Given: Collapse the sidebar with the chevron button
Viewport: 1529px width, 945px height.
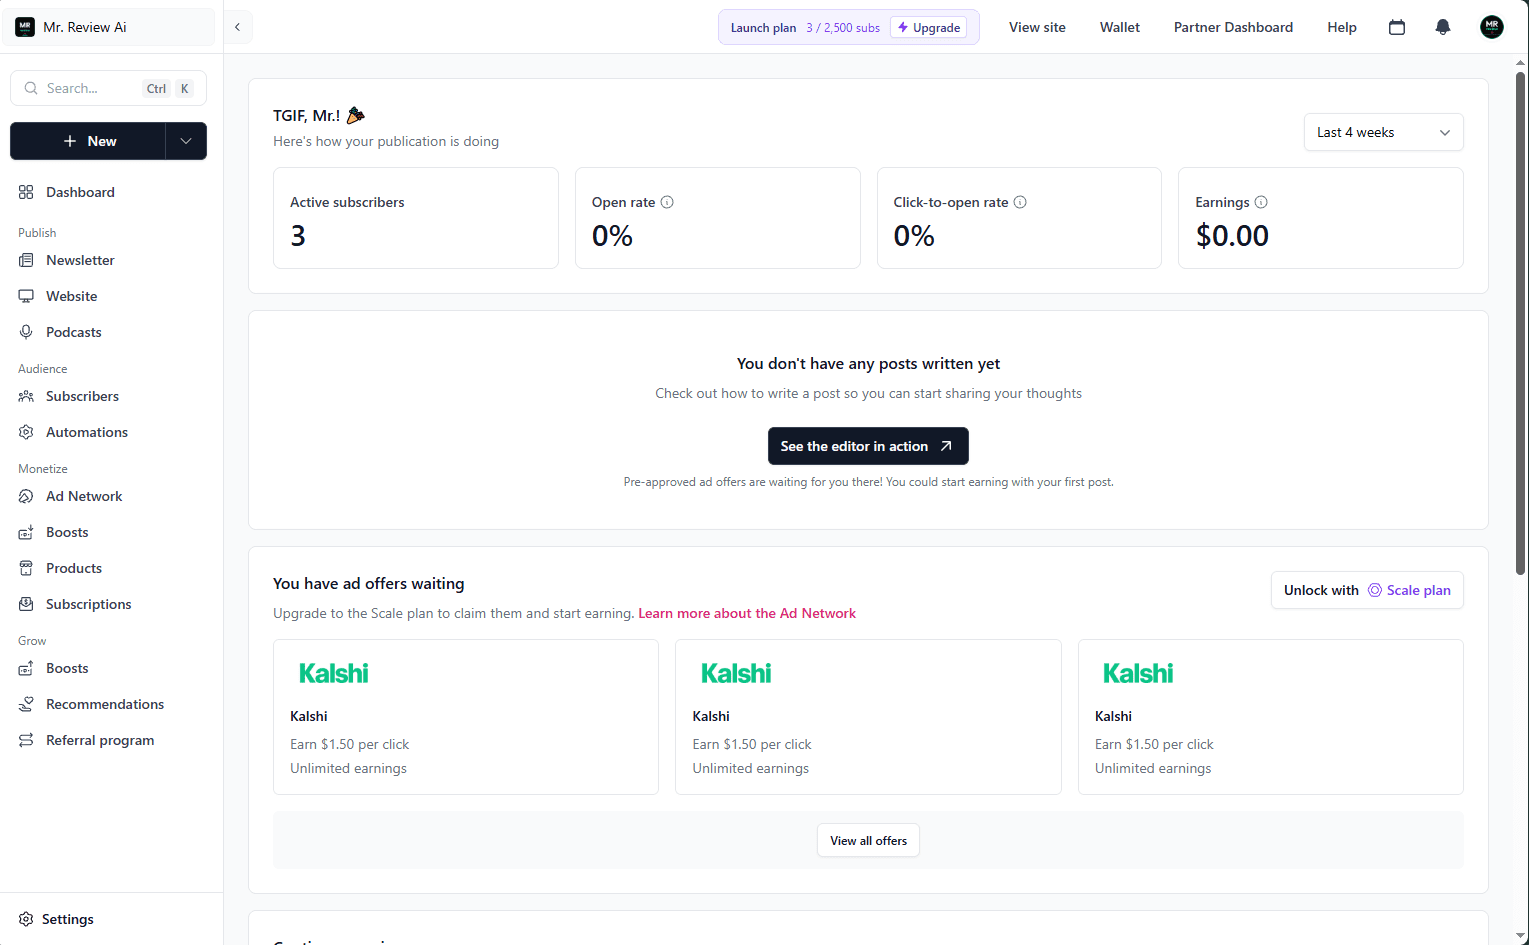Looking at the screenshot, I should [x=237, y=27].
